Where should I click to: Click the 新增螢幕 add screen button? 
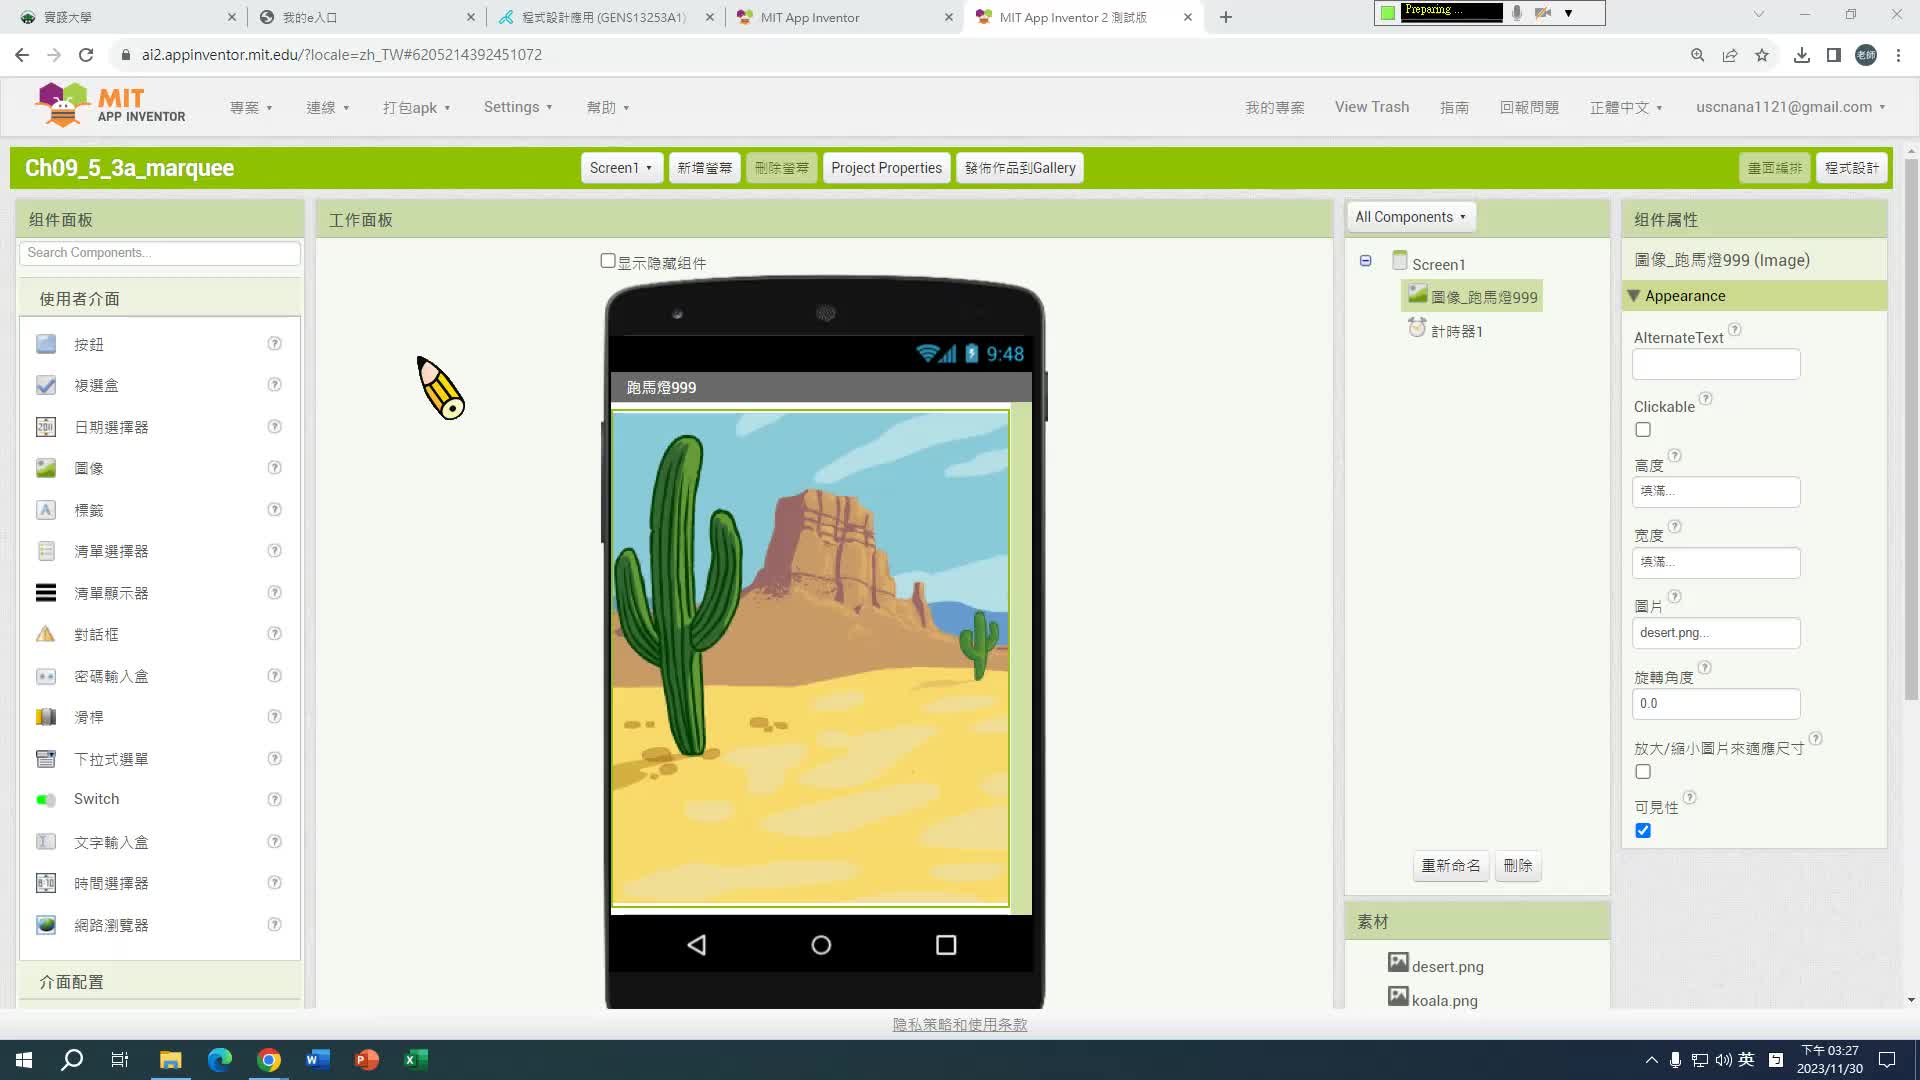704,168
